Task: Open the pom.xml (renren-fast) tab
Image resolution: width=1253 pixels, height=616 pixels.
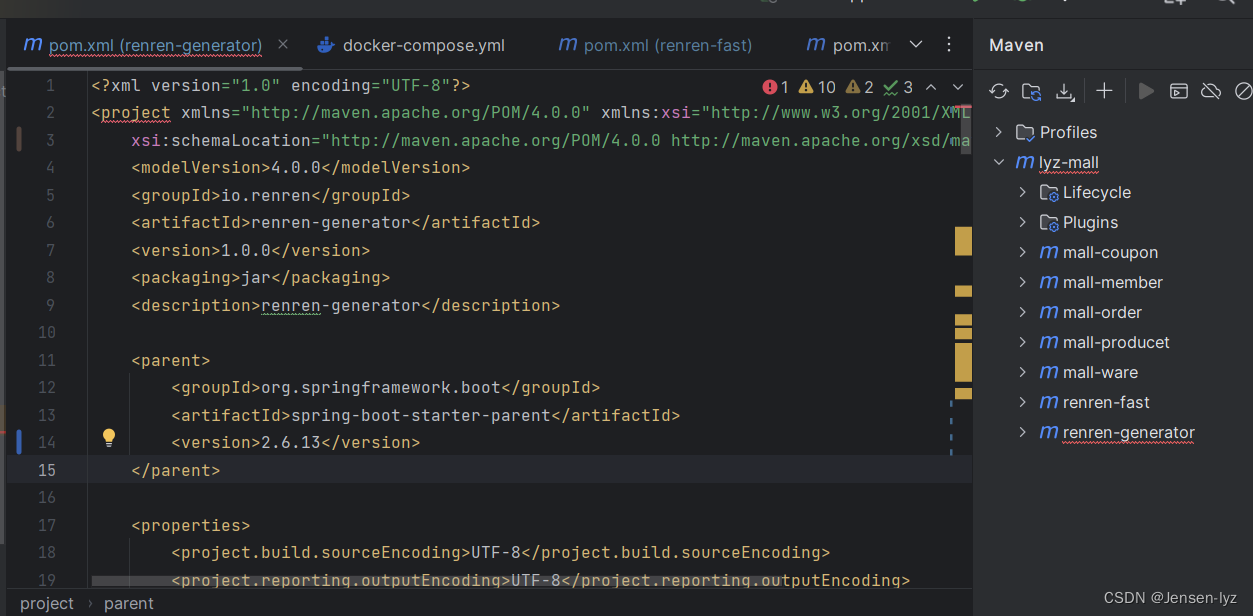Action: point(654,44)
